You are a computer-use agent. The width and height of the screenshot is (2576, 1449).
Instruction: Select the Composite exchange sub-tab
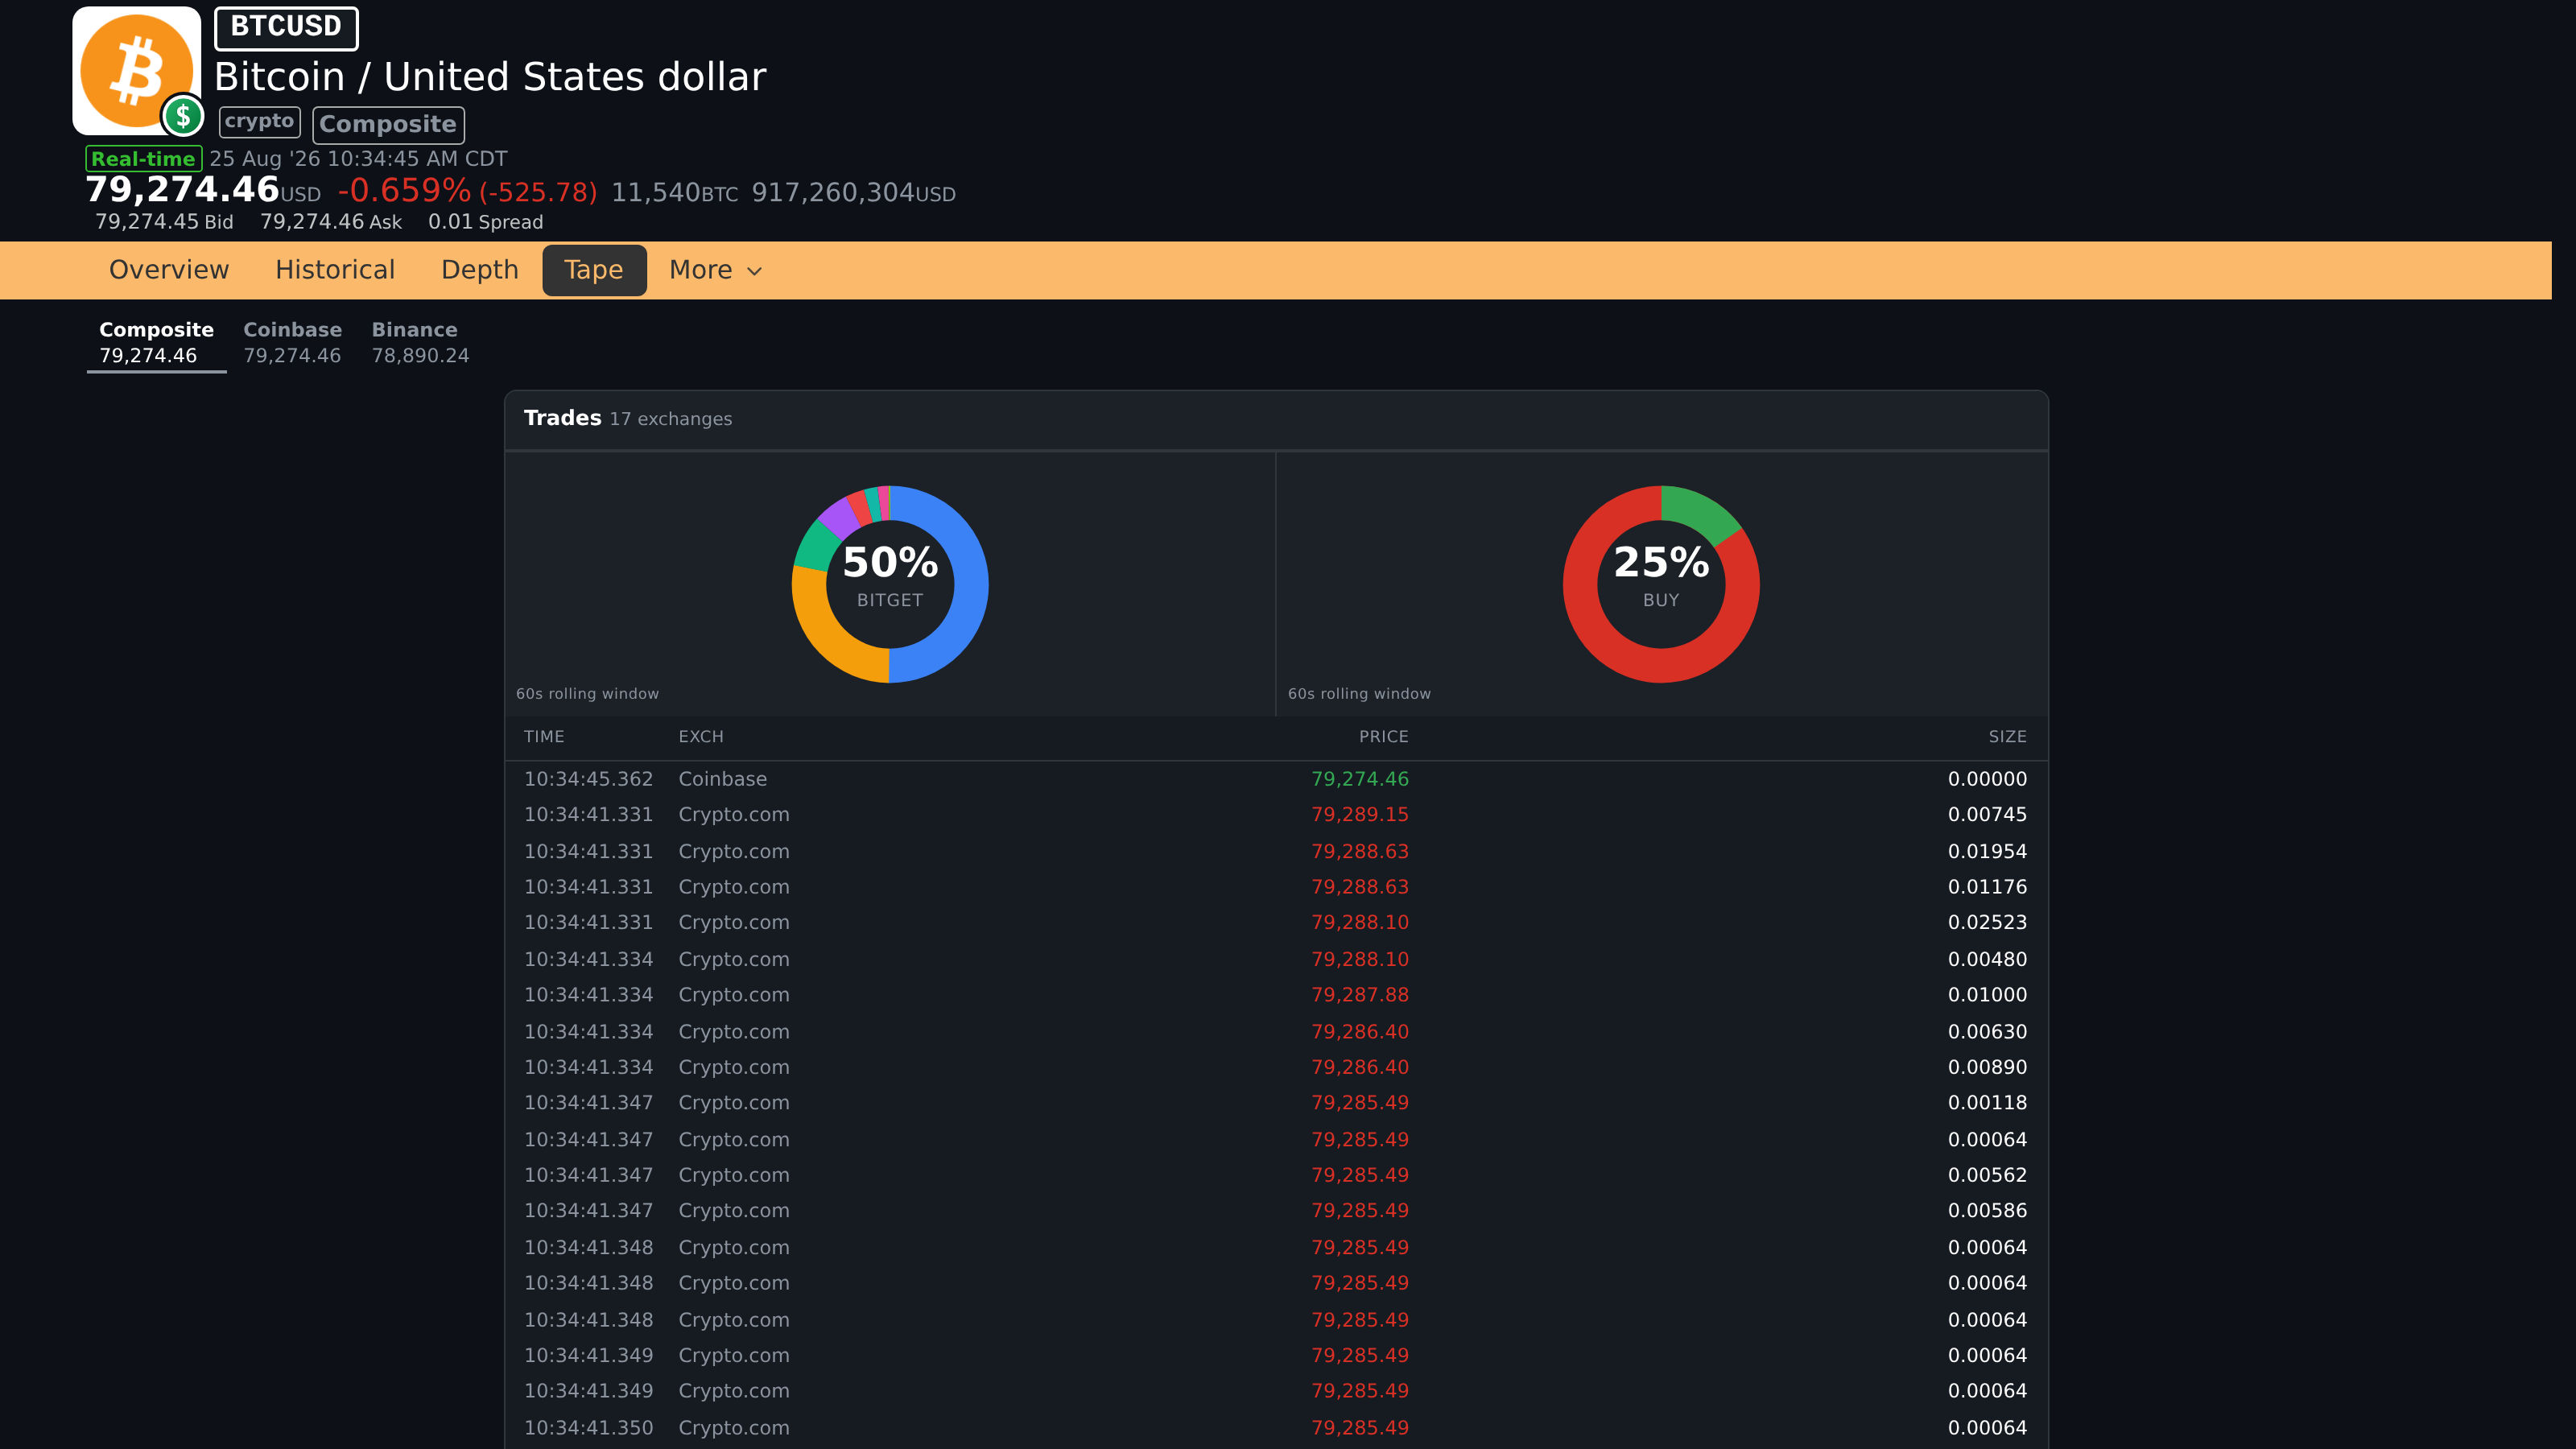[x=156, y=342]
